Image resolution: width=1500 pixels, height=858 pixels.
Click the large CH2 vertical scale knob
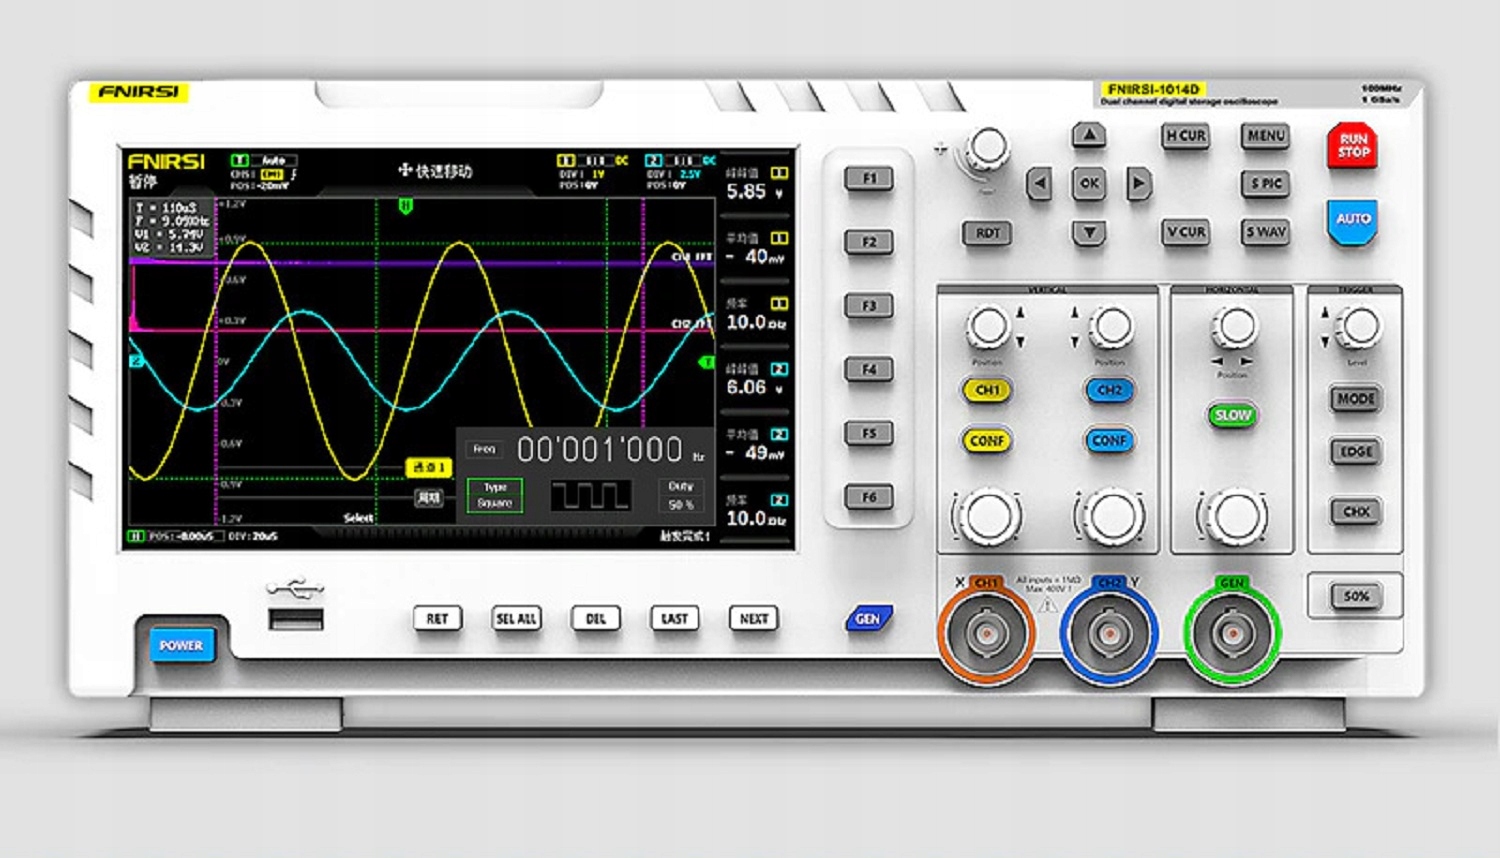(1111, 516)
